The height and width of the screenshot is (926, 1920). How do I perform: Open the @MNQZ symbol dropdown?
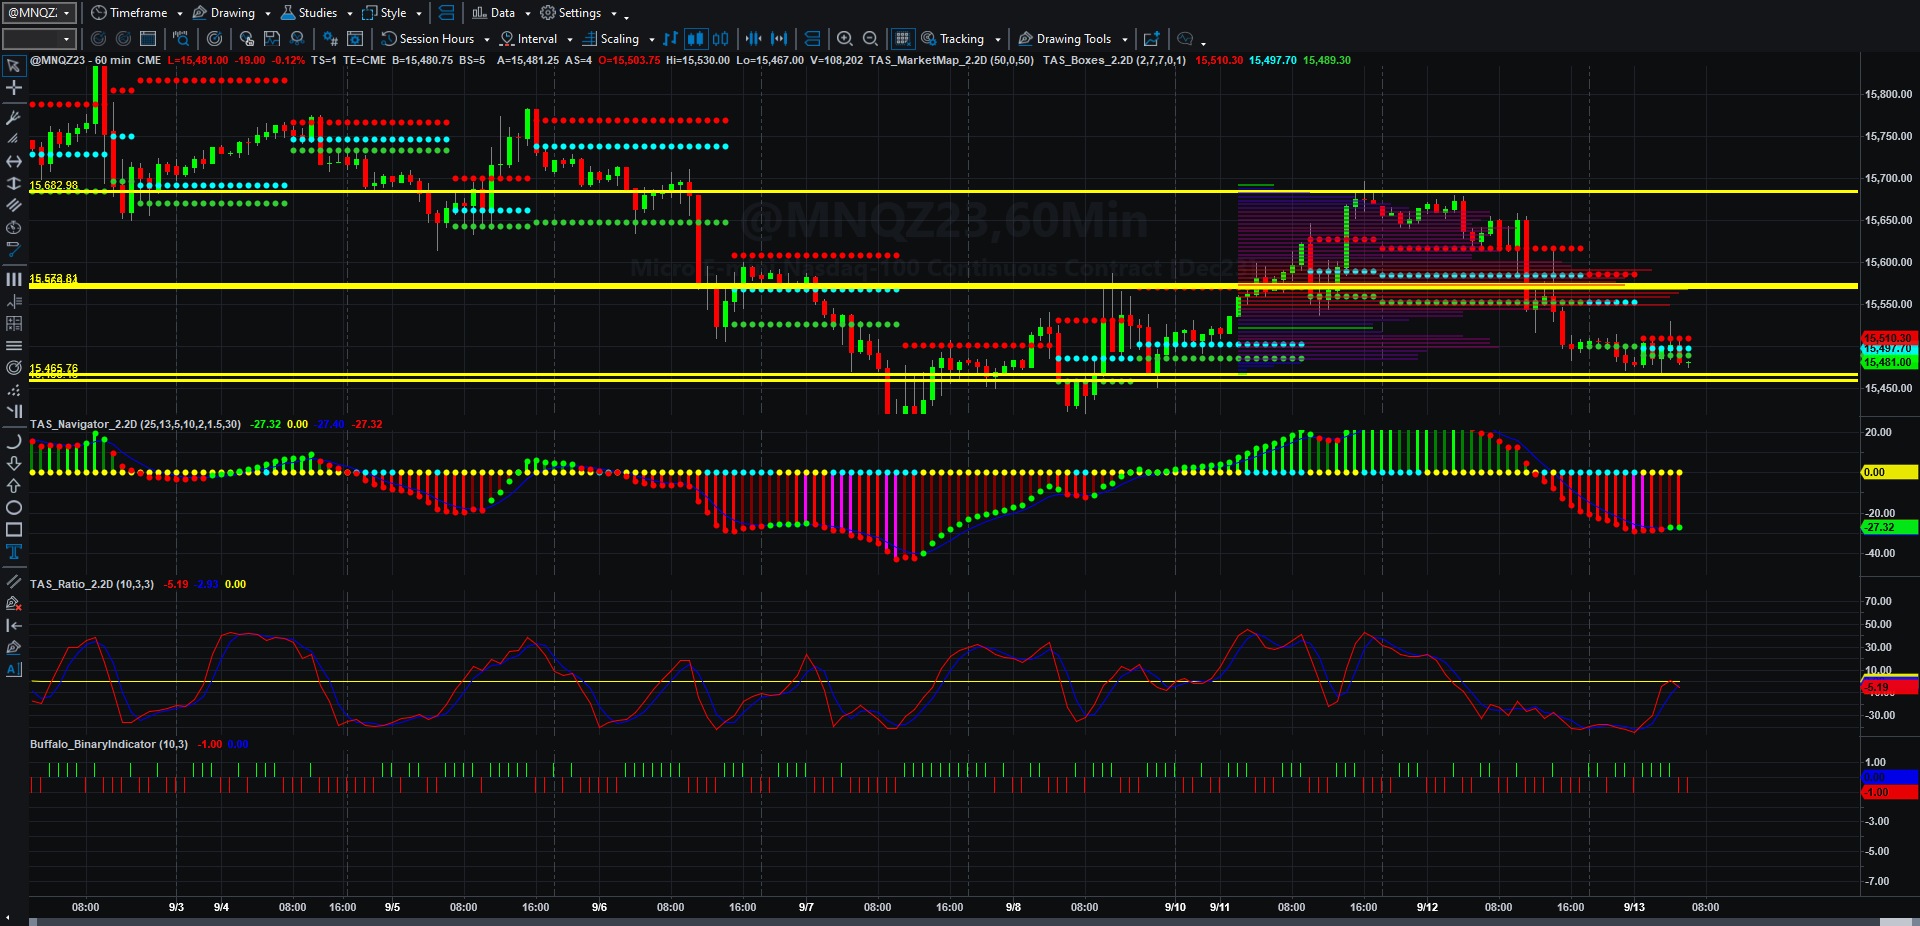(x=39, y=13)
